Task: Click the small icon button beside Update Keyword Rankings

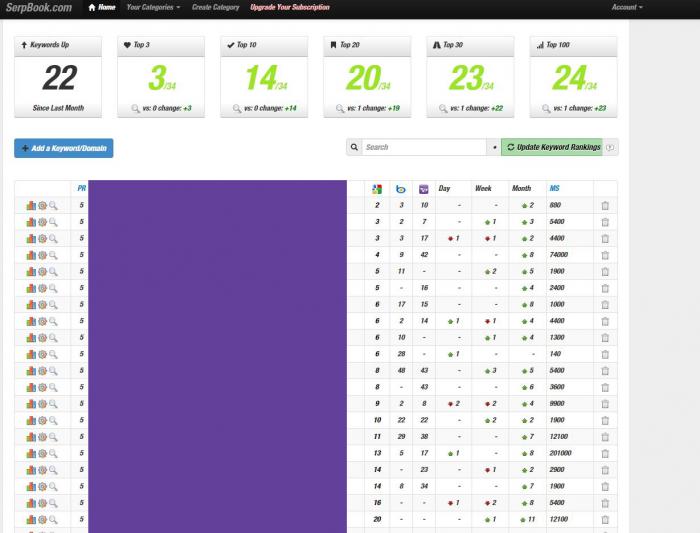Action: [x=611, y=147]
